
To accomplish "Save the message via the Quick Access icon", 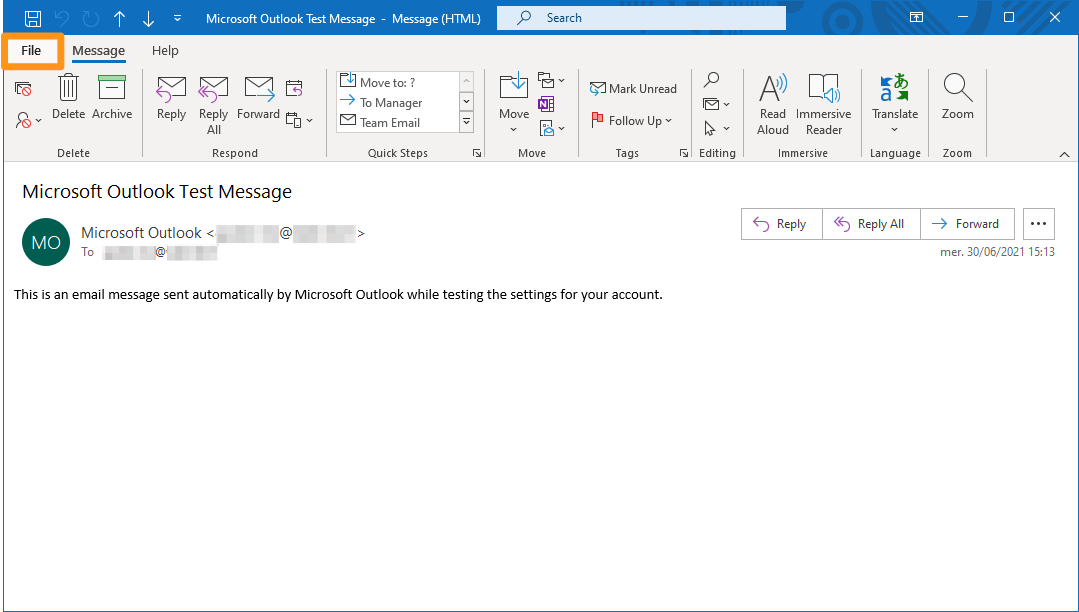I will click(32, 17).
